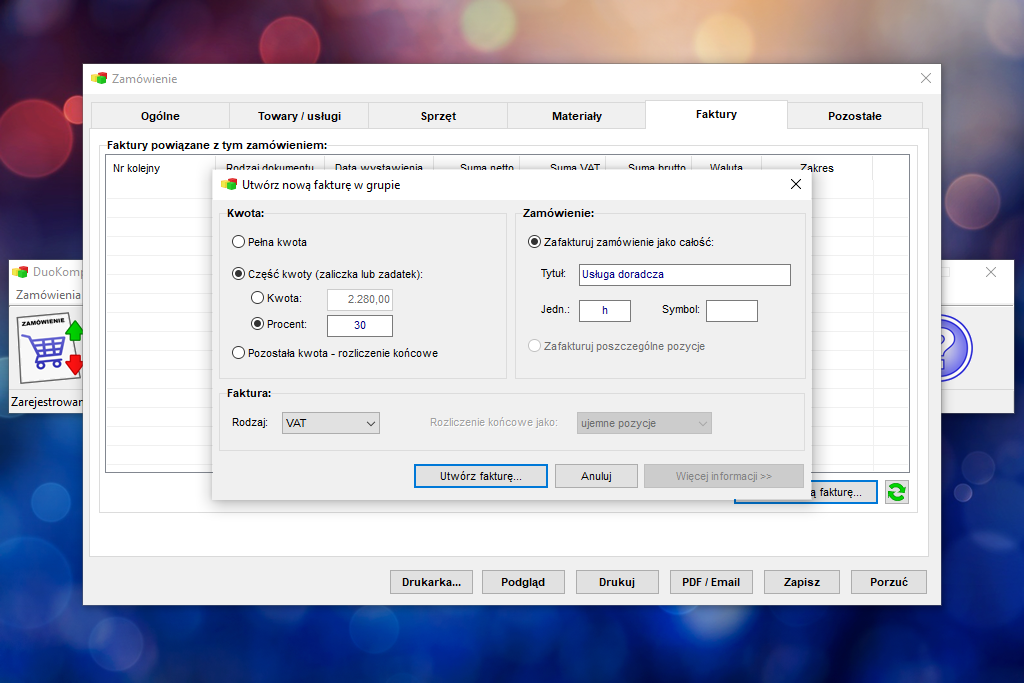
Task: Close the DuoKomp background window
Action: (991, 272)
